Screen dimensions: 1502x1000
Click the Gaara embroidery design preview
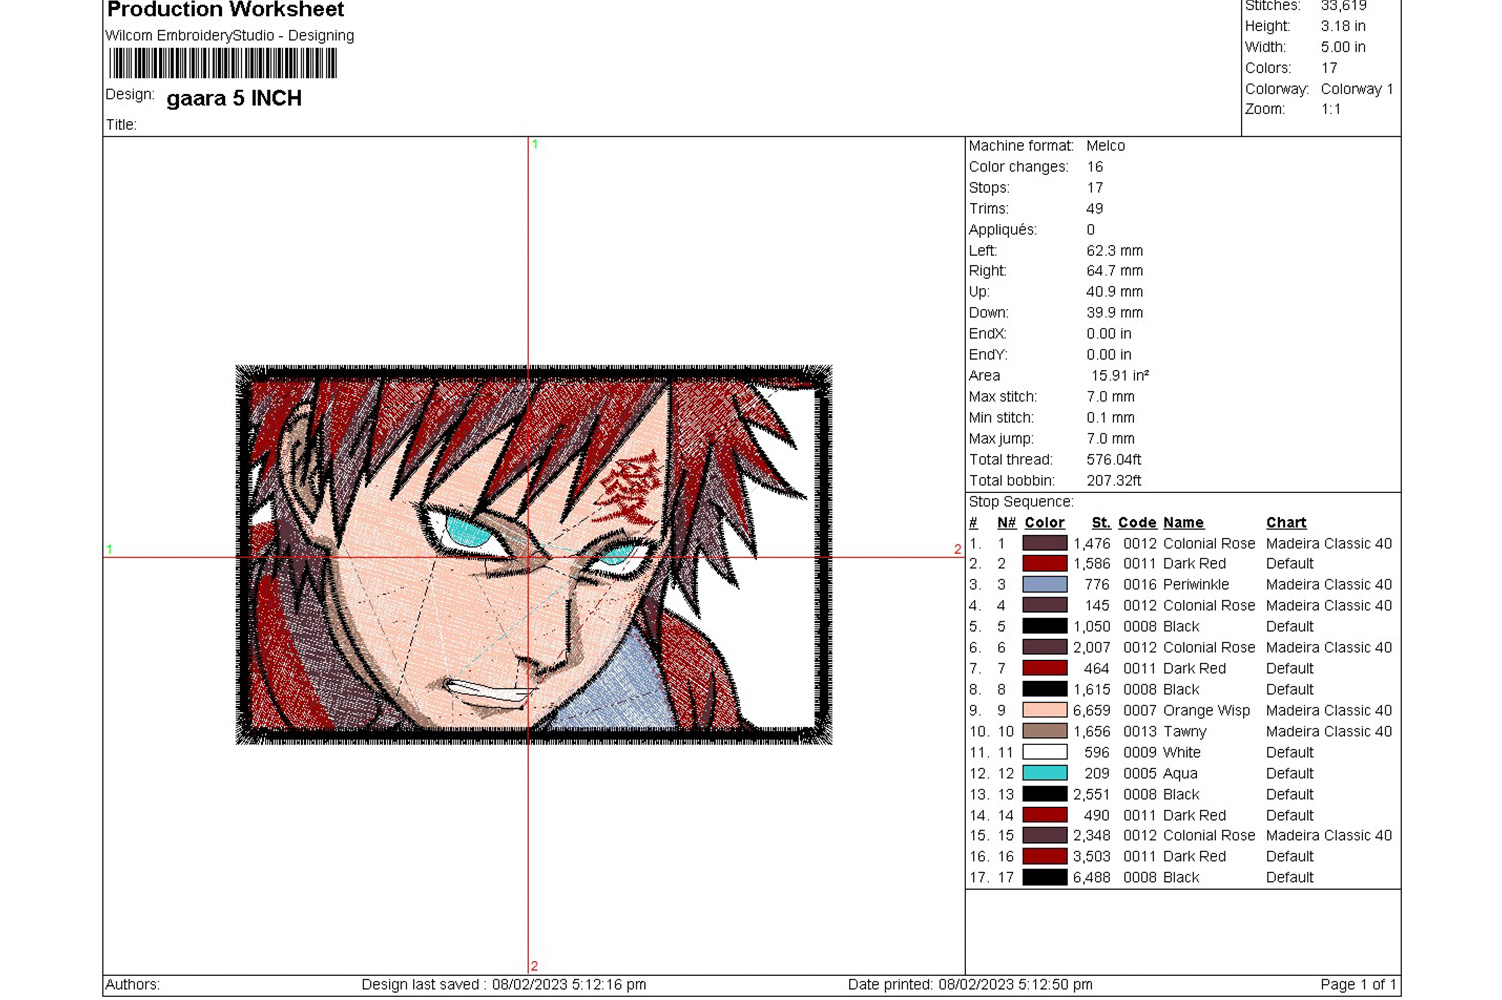pyautogui.click(x=534, y=555)
